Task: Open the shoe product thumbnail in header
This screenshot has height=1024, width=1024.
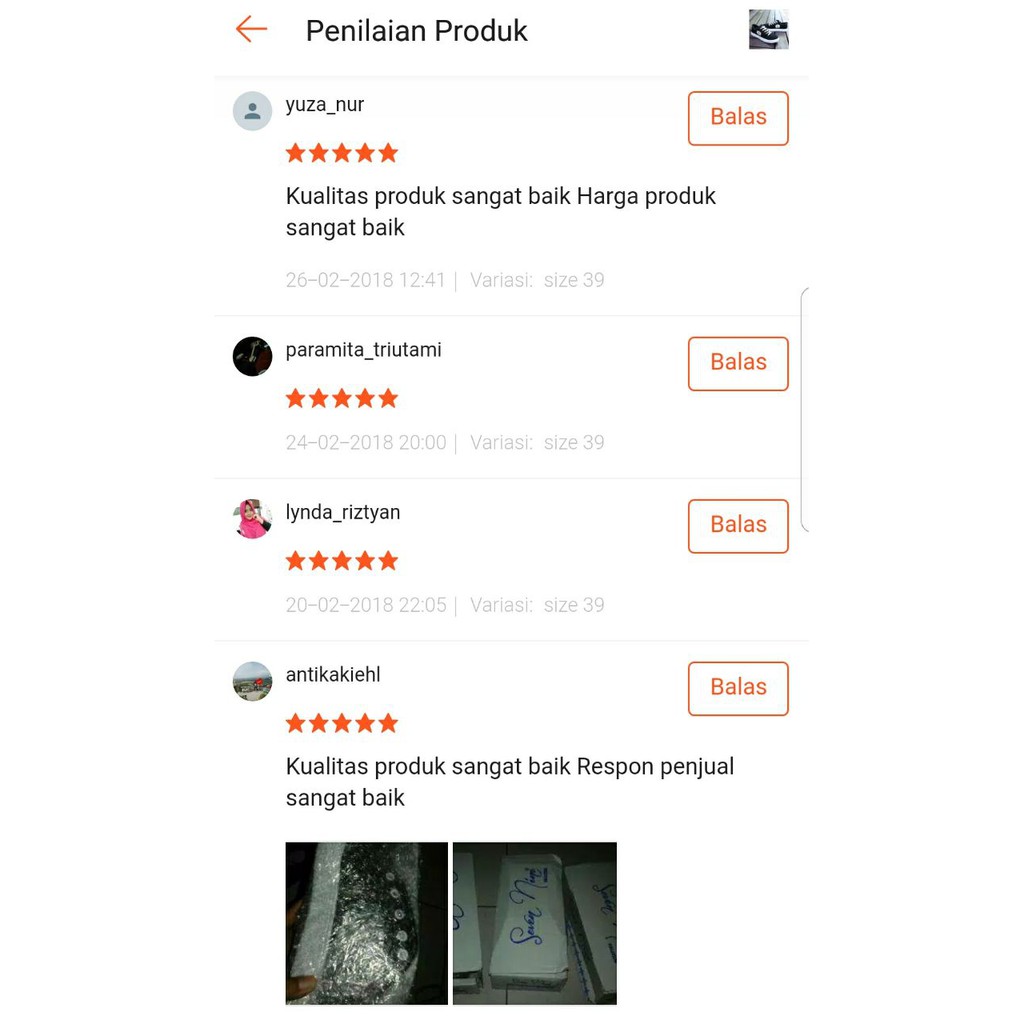Action: pos(769,29)
